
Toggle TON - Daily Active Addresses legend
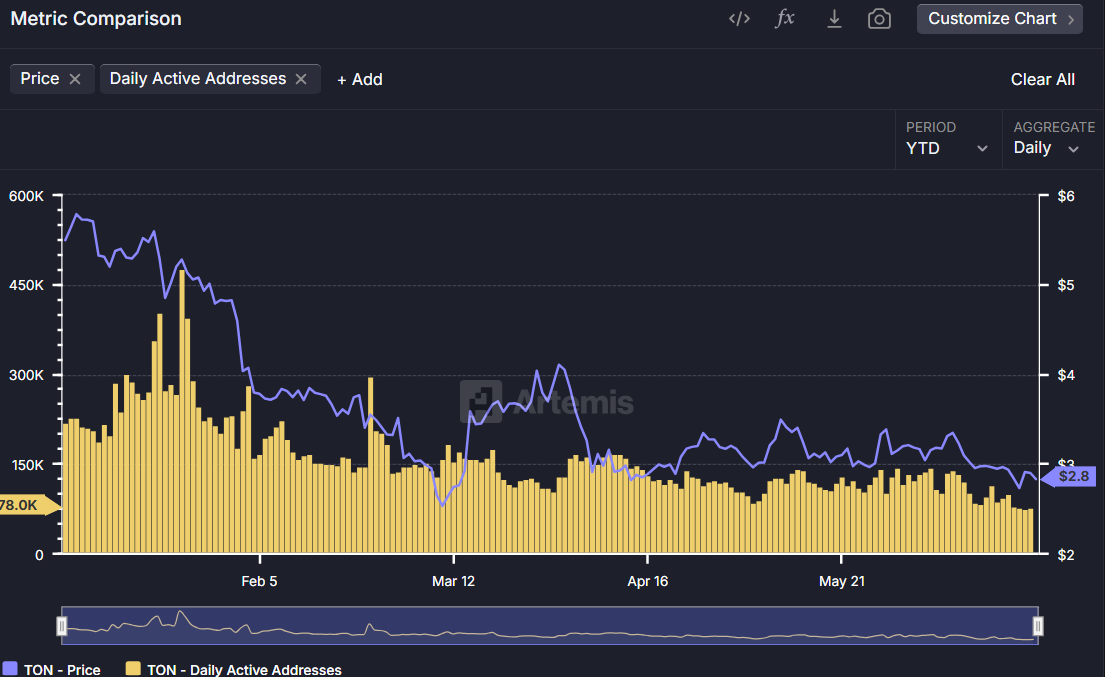point(234,669)
